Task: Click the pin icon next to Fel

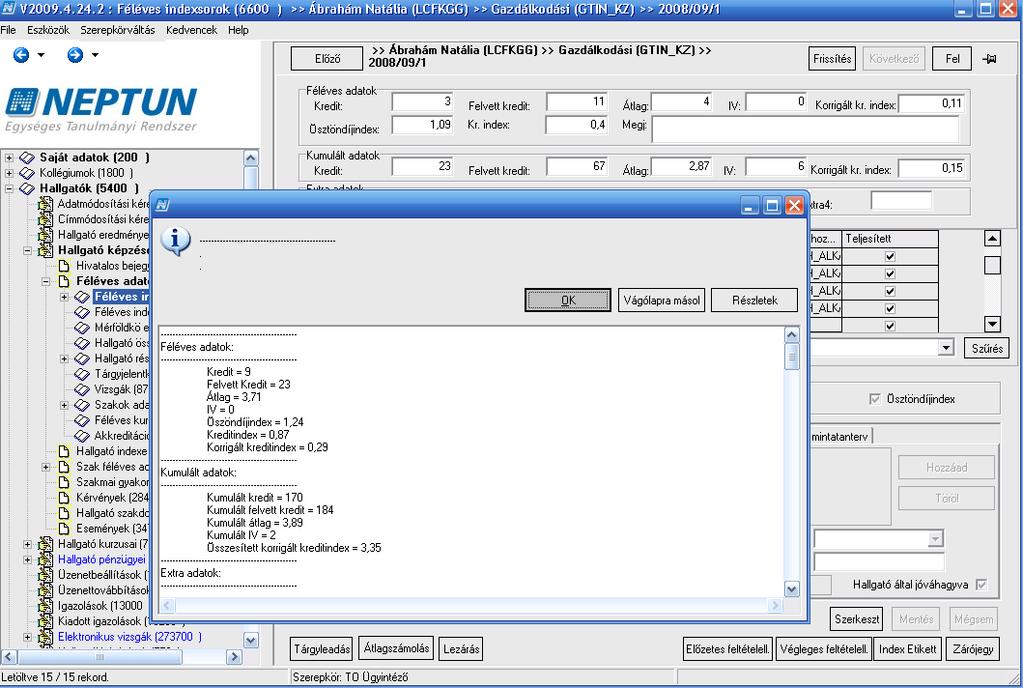Action: (989, 59)
